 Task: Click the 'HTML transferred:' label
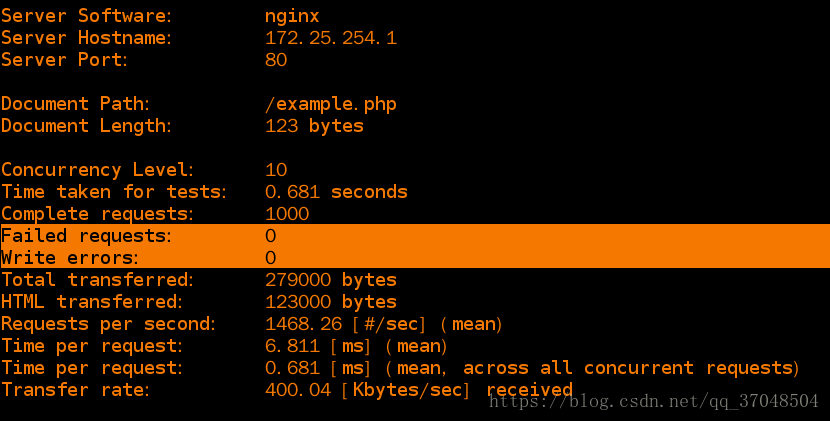(92, 302)
